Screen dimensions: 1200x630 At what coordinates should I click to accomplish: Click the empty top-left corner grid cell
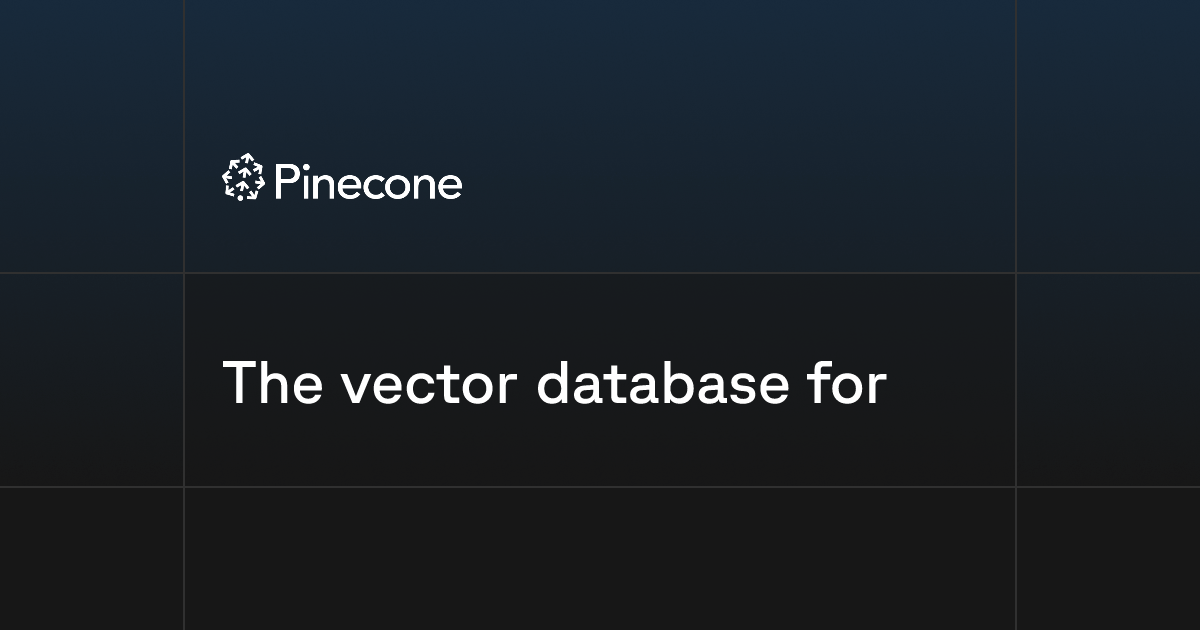(91, 136)
